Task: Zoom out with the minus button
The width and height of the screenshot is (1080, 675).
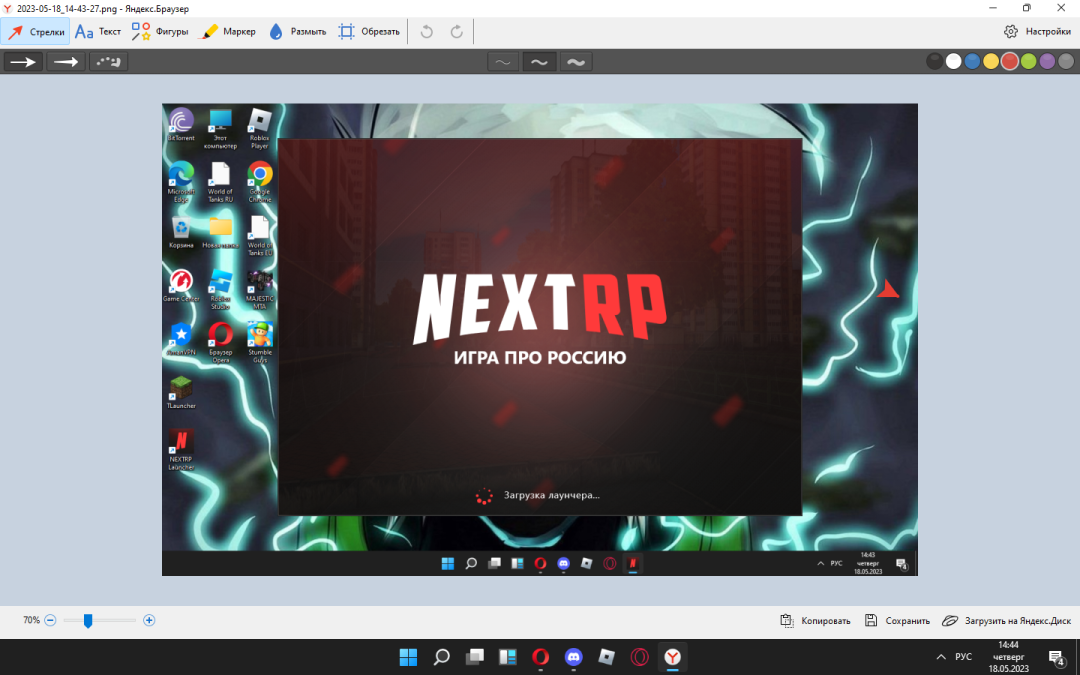Action: pyautogui.click(x=50, y=621)
